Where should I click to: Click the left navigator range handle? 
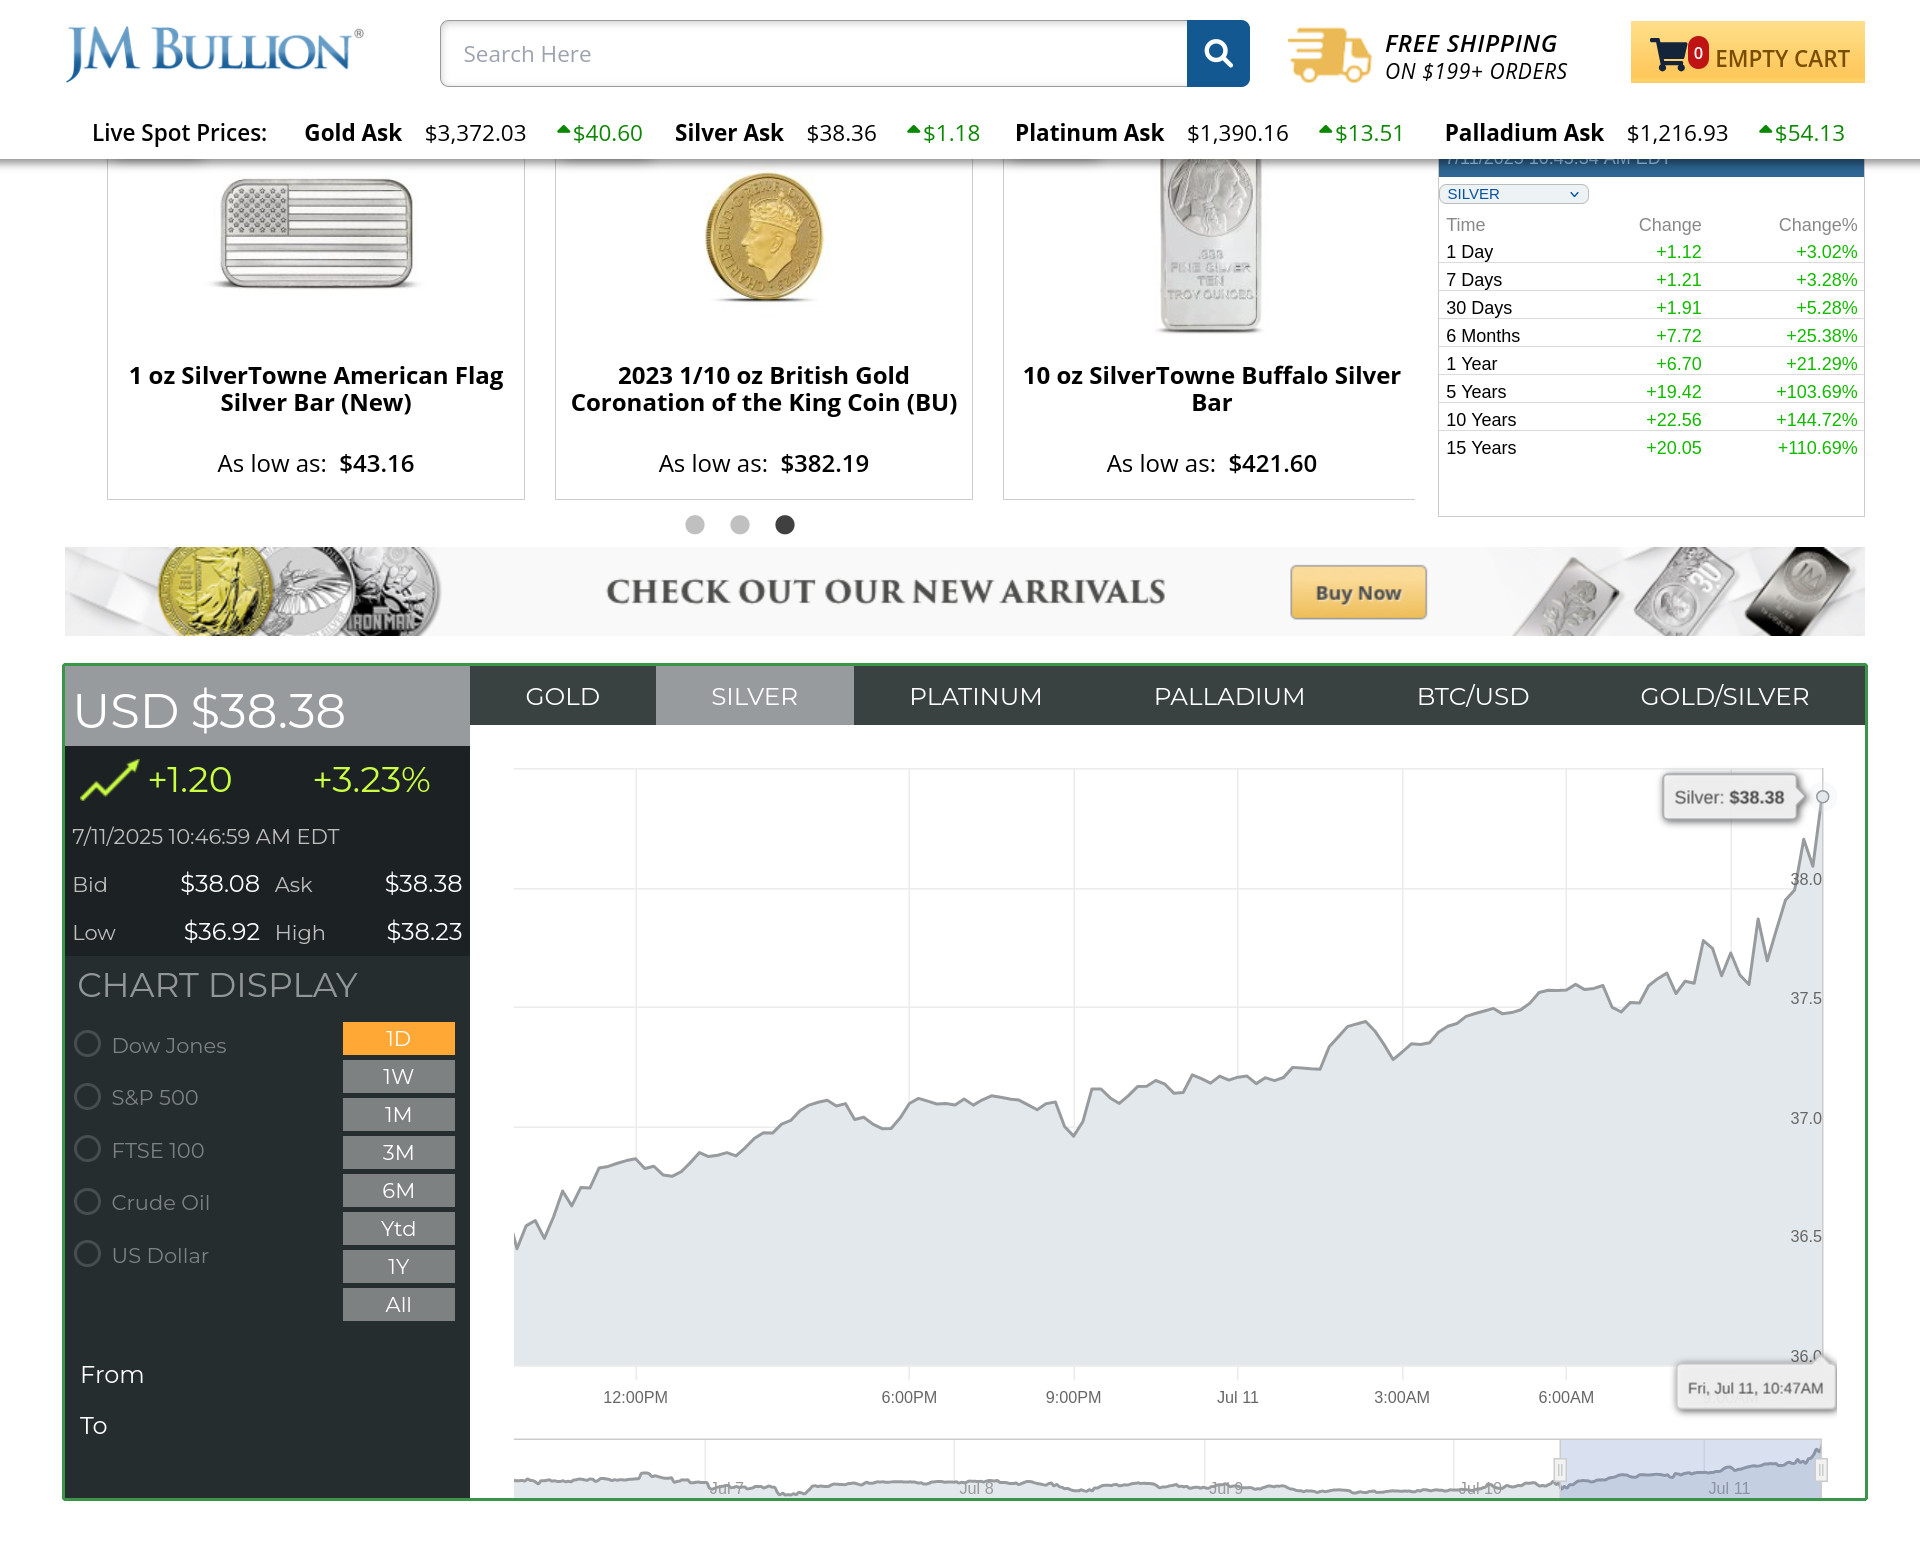(1559, 1469)
